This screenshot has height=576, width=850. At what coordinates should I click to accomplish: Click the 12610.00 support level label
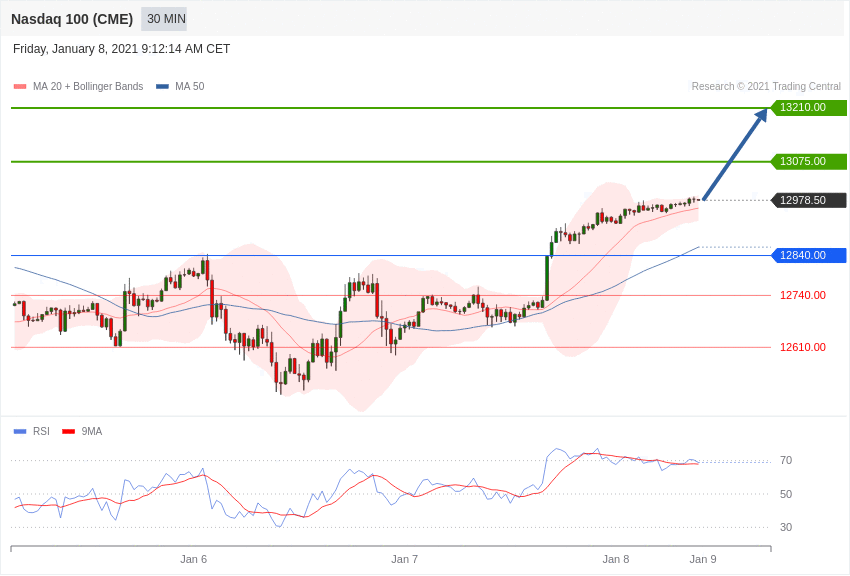click(802, 347)
